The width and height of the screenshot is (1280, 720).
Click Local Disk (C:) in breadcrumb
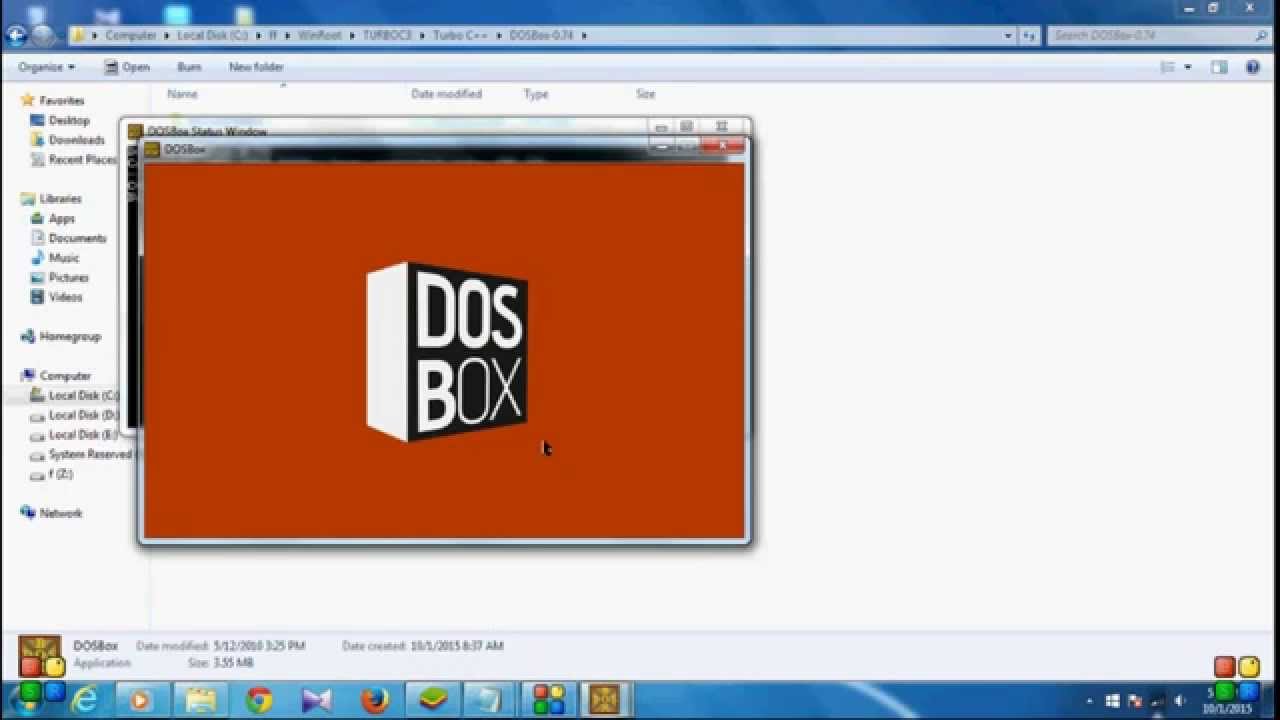click(212, 35)
